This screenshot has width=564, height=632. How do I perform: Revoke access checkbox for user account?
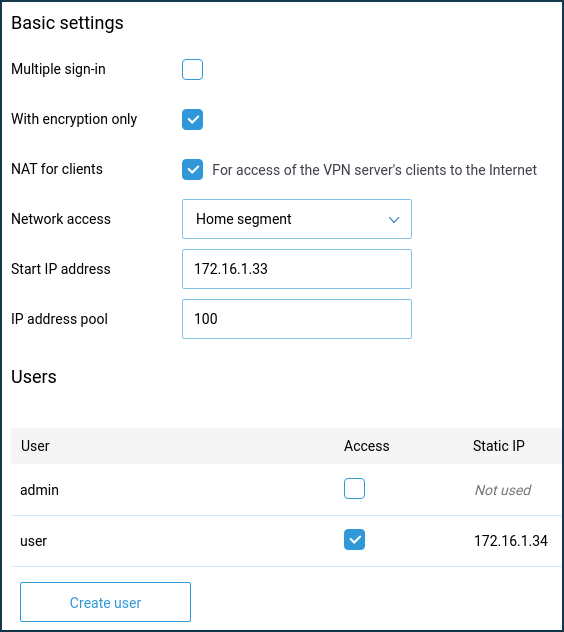[x=354, y=540]
